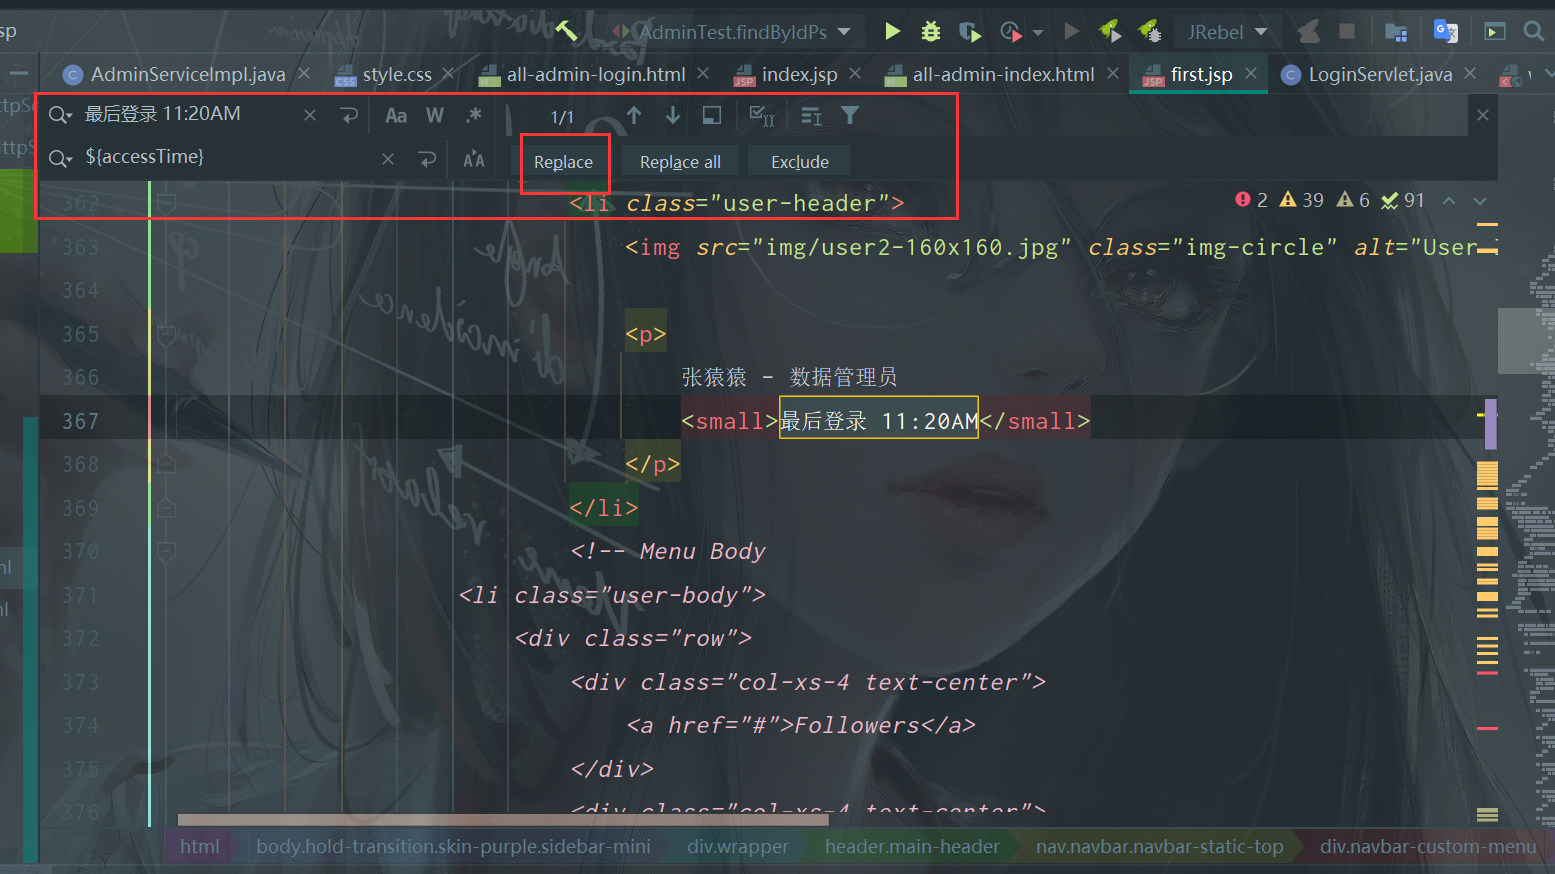Collapse code fold at line 365
Viewport: 1555px width, 874px height.
coord(167,334)
